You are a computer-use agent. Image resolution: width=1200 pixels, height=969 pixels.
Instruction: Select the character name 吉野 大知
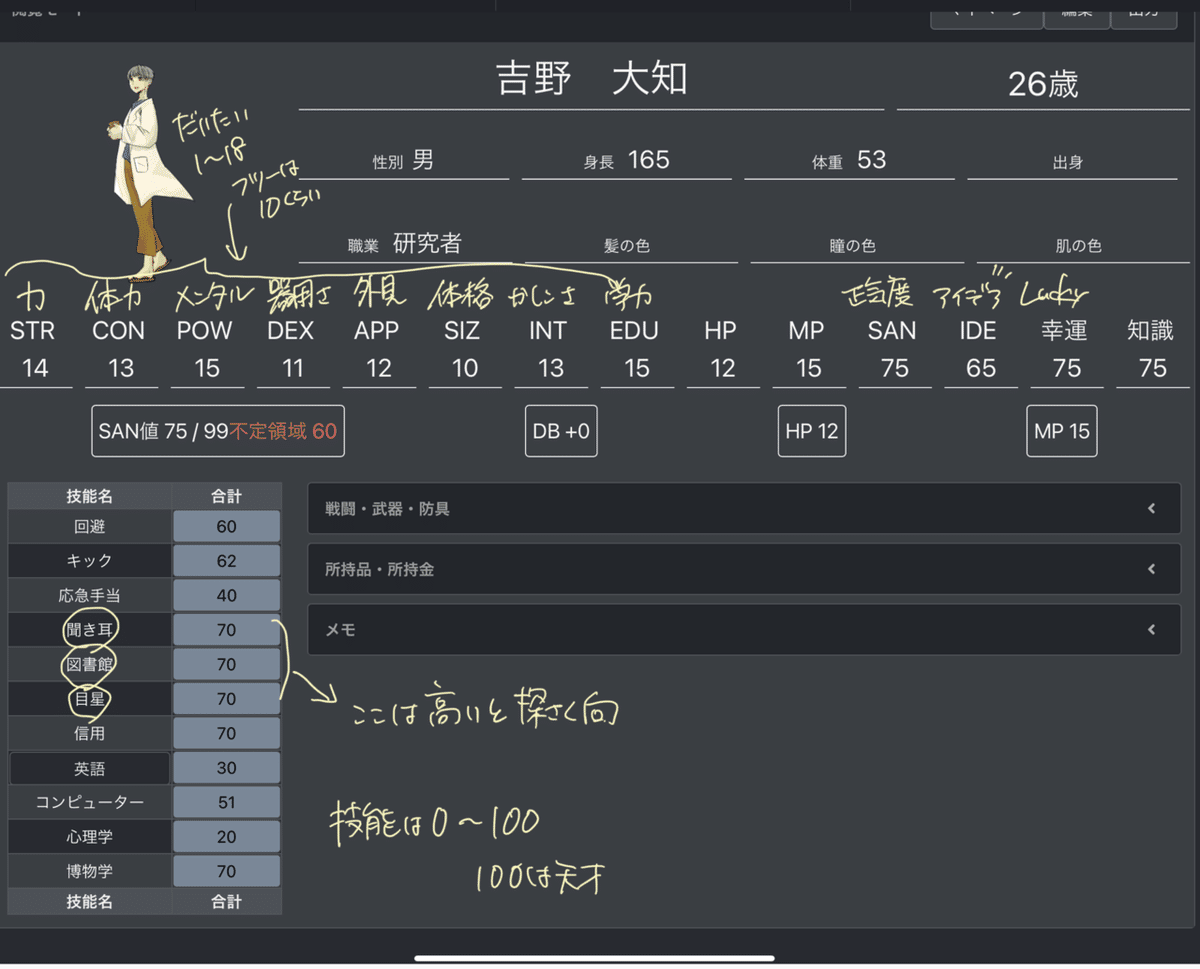click(592, 80)
